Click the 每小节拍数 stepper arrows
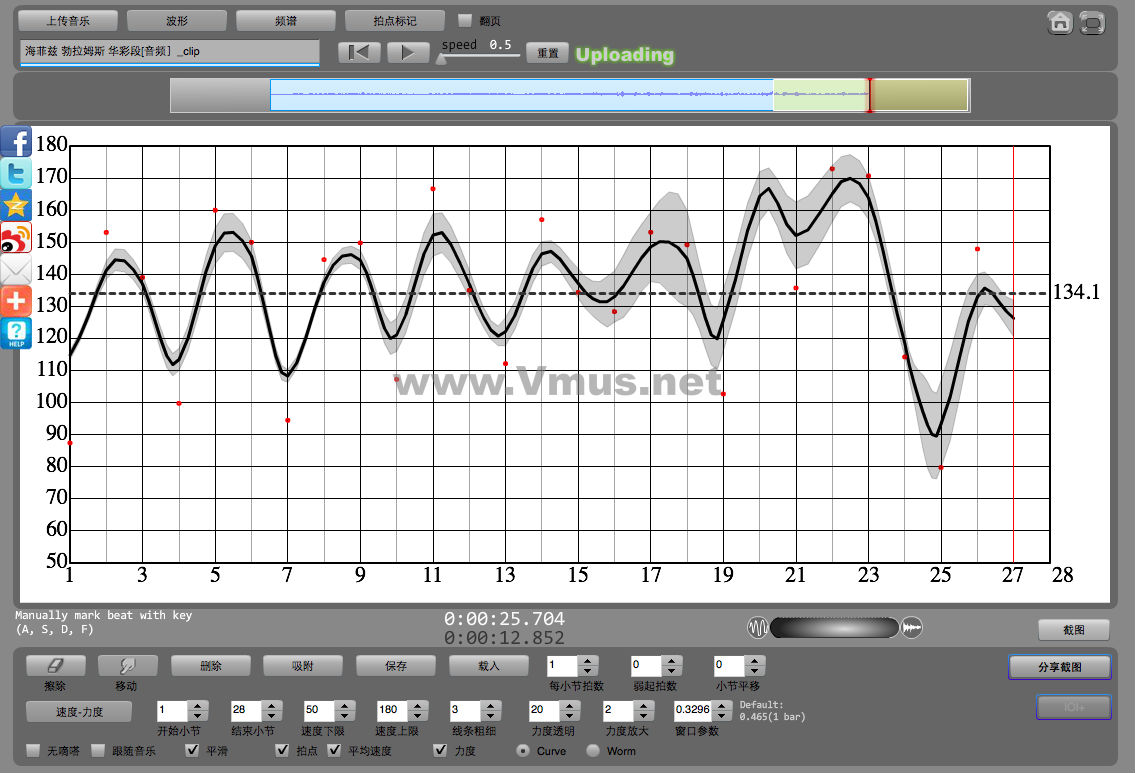The width and height of the screenshot is (1135, 773). pyautogui.click(x=588, y=665)
